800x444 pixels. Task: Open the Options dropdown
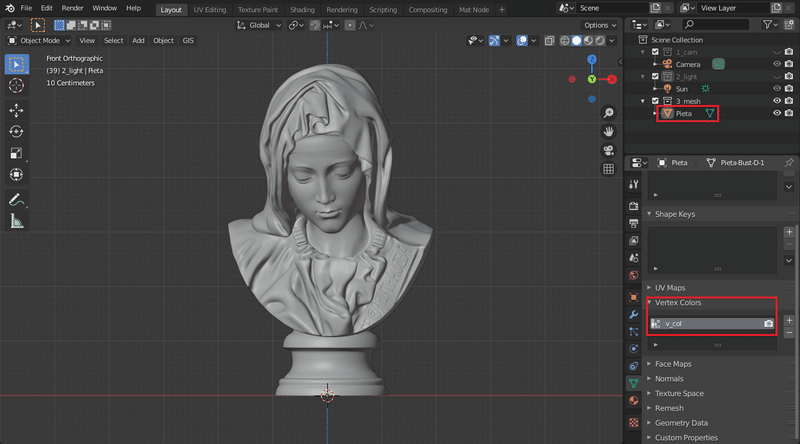coord(599,25)
